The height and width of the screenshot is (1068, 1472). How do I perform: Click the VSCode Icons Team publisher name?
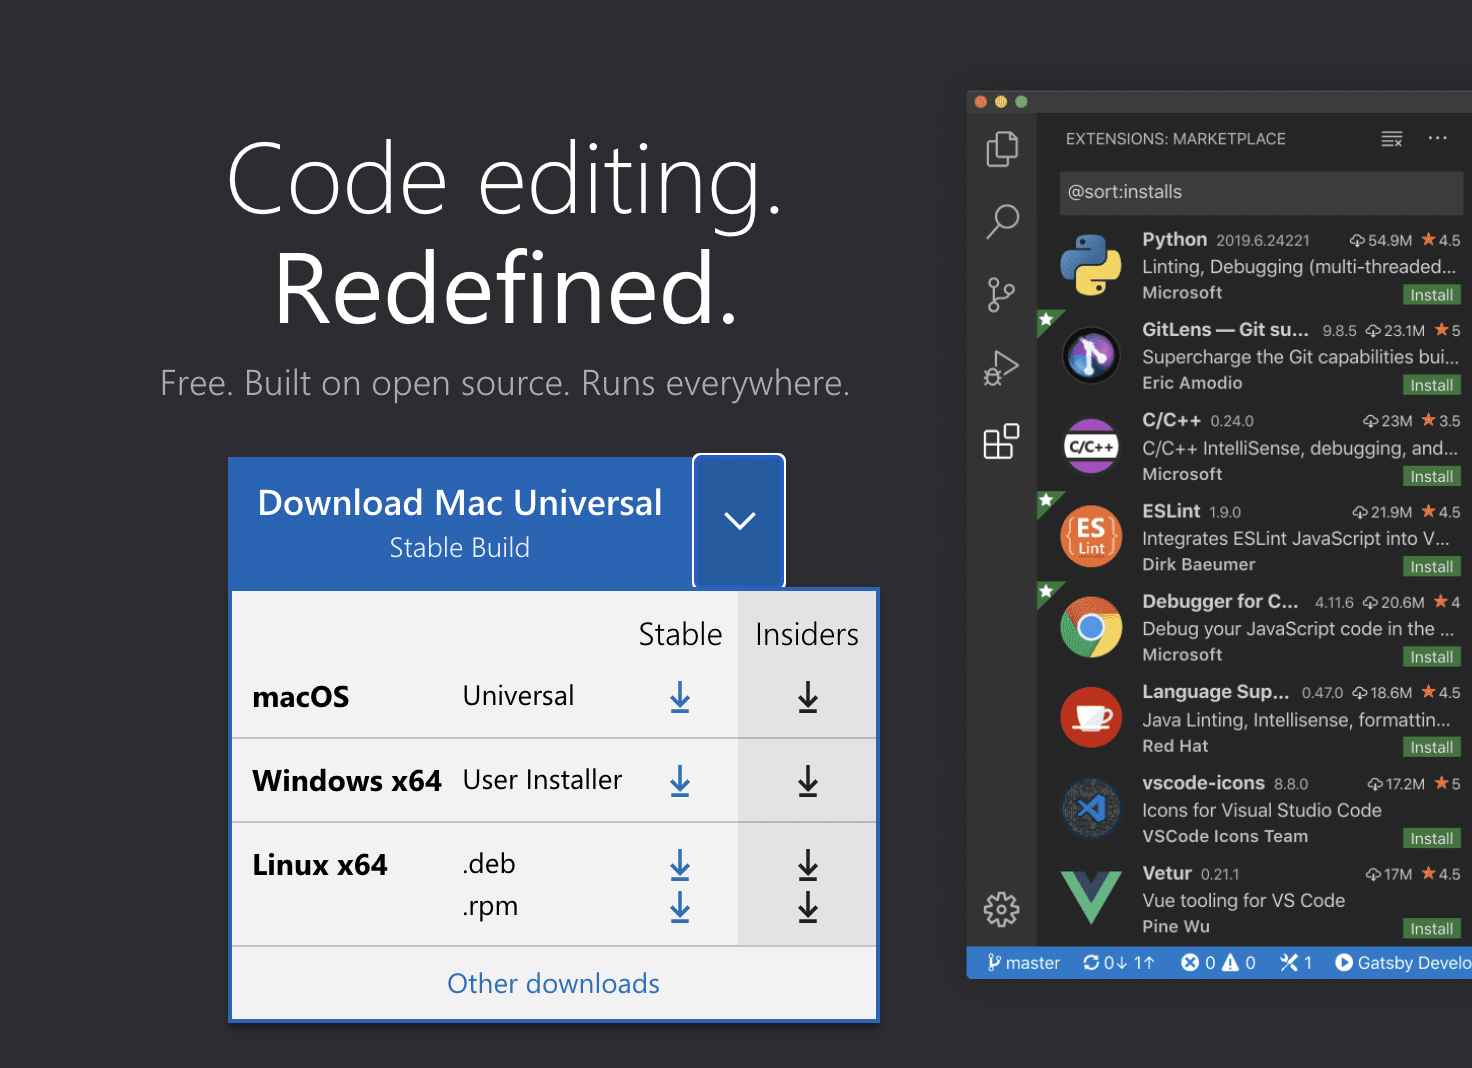(1225, 836)
